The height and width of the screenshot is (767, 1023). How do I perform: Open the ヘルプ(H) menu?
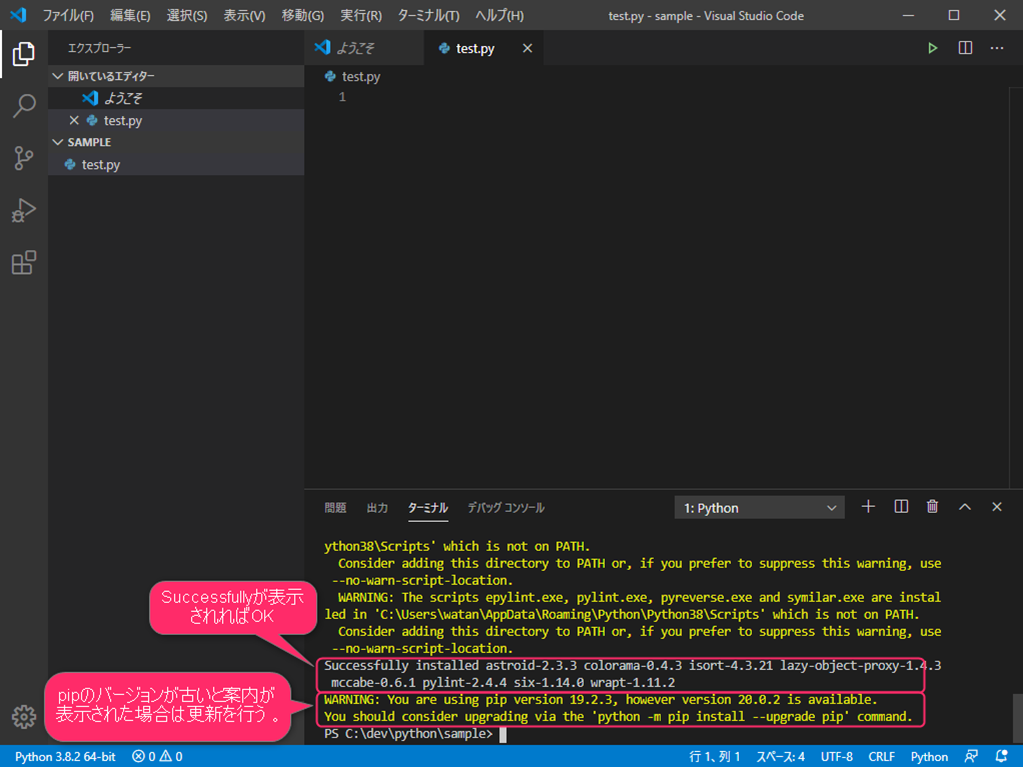point(499,15)
